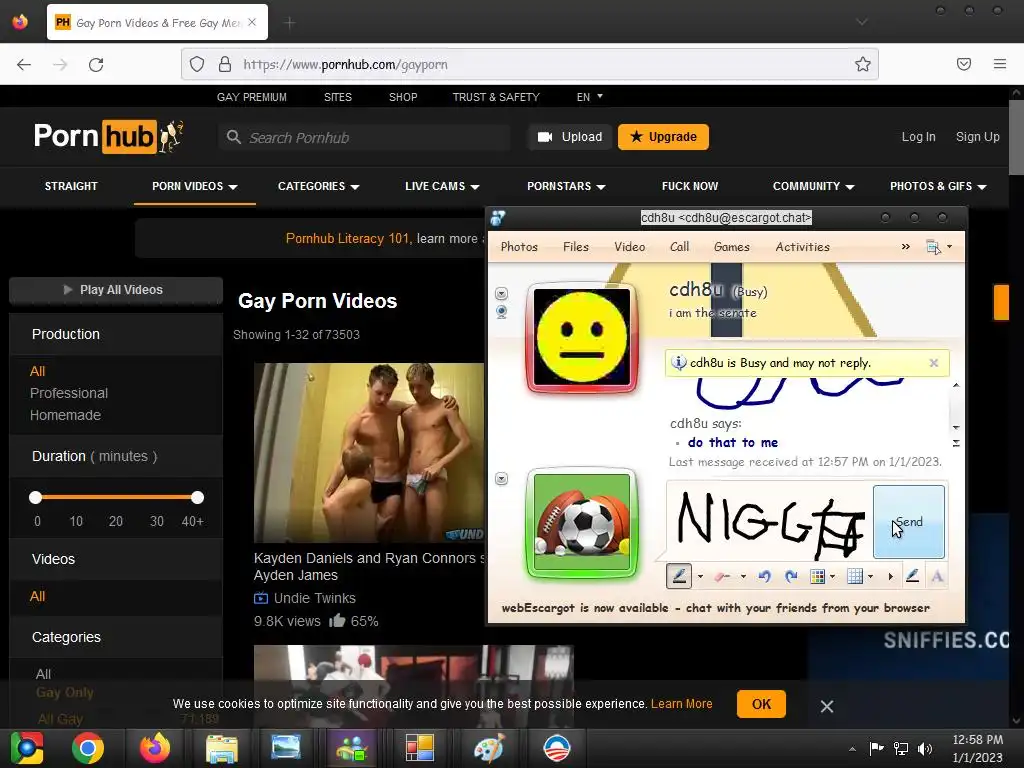Image resolution: width=1024 pixels, height=768 pixels.
Task: Click the left duration slider handle
Action: coord(36,498)
